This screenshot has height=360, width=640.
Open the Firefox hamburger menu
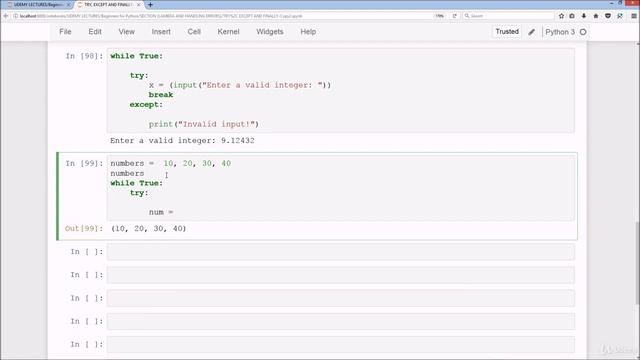click(633, 16)
